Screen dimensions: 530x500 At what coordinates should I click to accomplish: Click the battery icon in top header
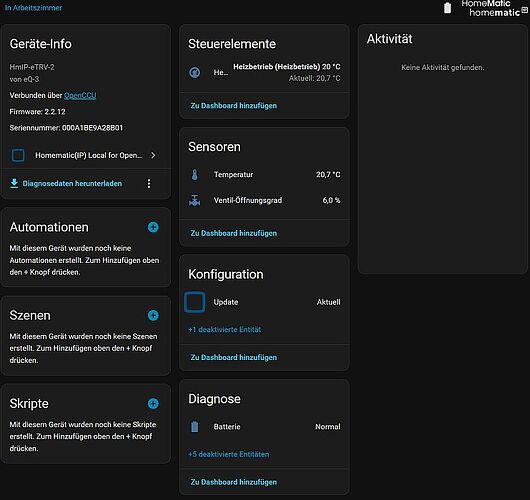tap(447, 8)
